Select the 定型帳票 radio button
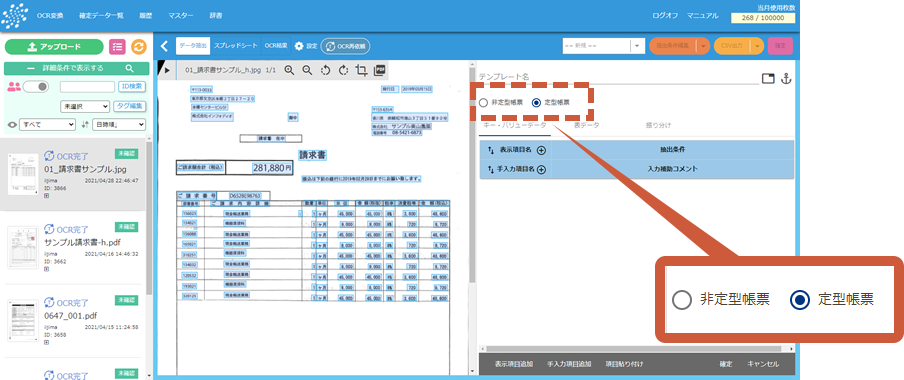Viewport: 904px width, 380px height. [536, 103]
